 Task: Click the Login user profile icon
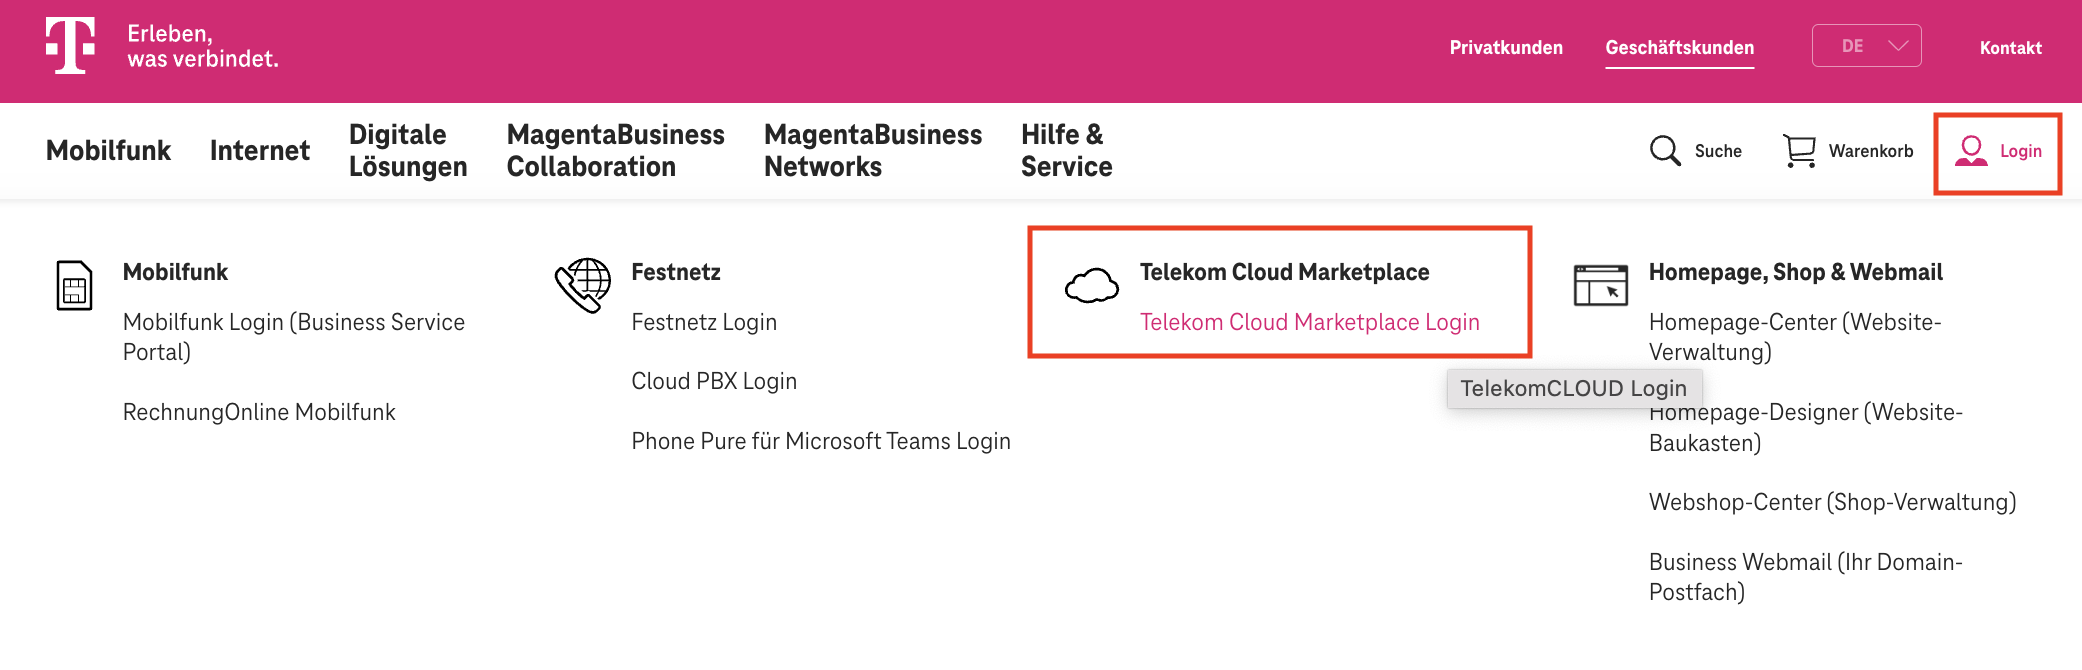point(1970,151)
